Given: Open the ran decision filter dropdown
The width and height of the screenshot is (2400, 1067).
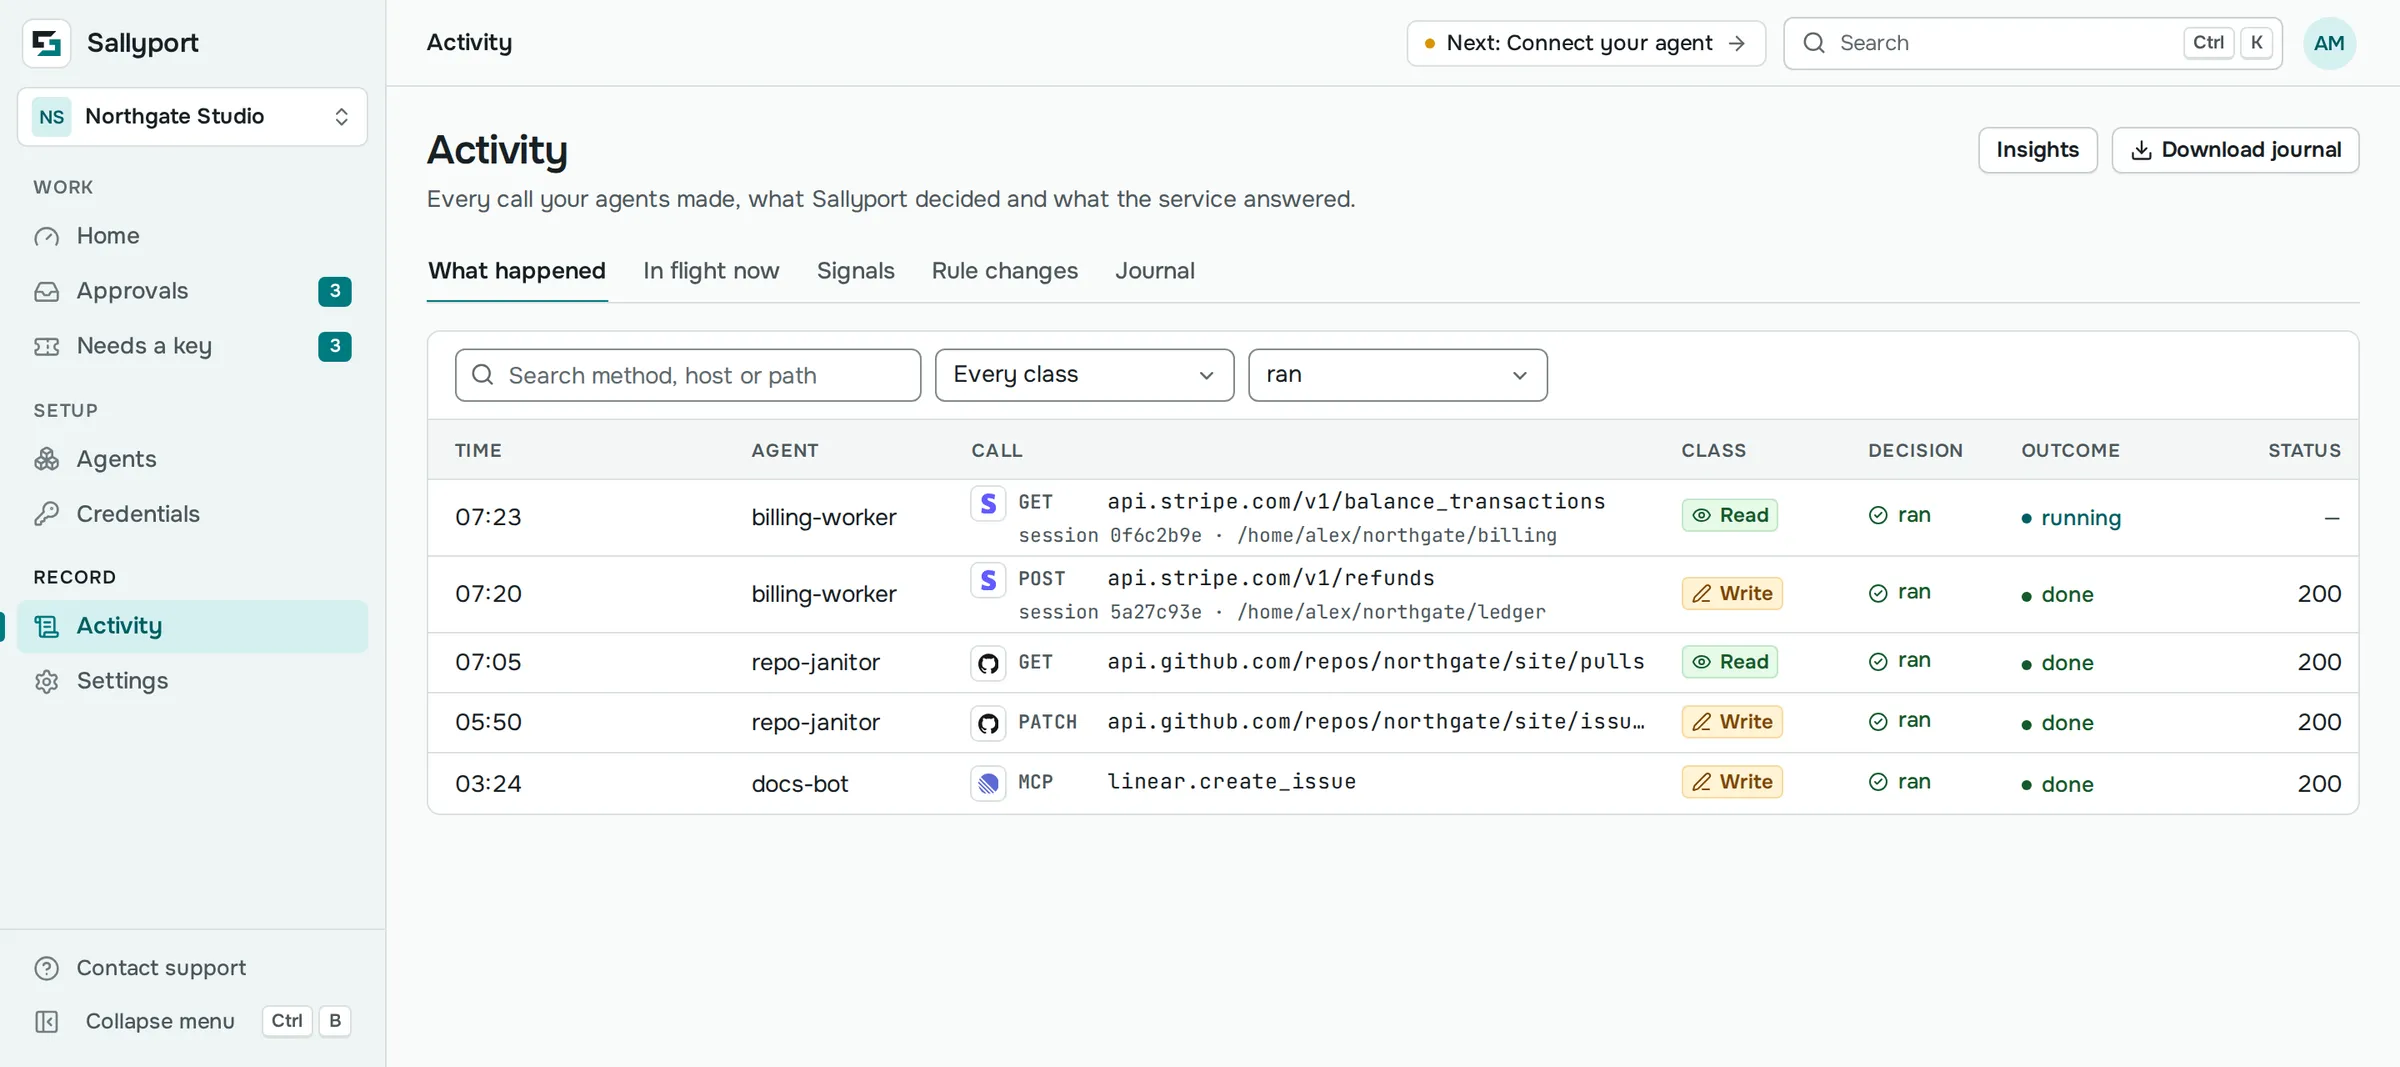Looking at the screenshot, I should pos(1397,375).
